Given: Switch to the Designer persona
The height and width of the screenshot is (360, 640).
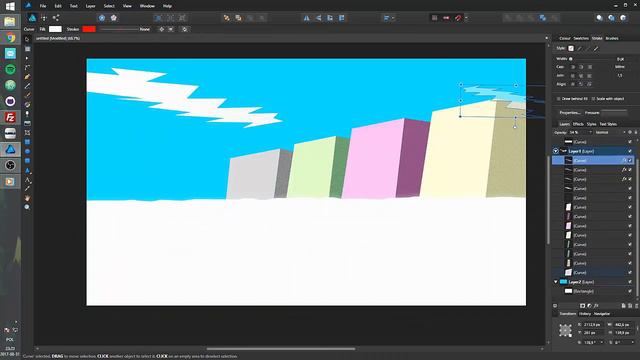Looking at the screenshot, I should click(32, 18).
